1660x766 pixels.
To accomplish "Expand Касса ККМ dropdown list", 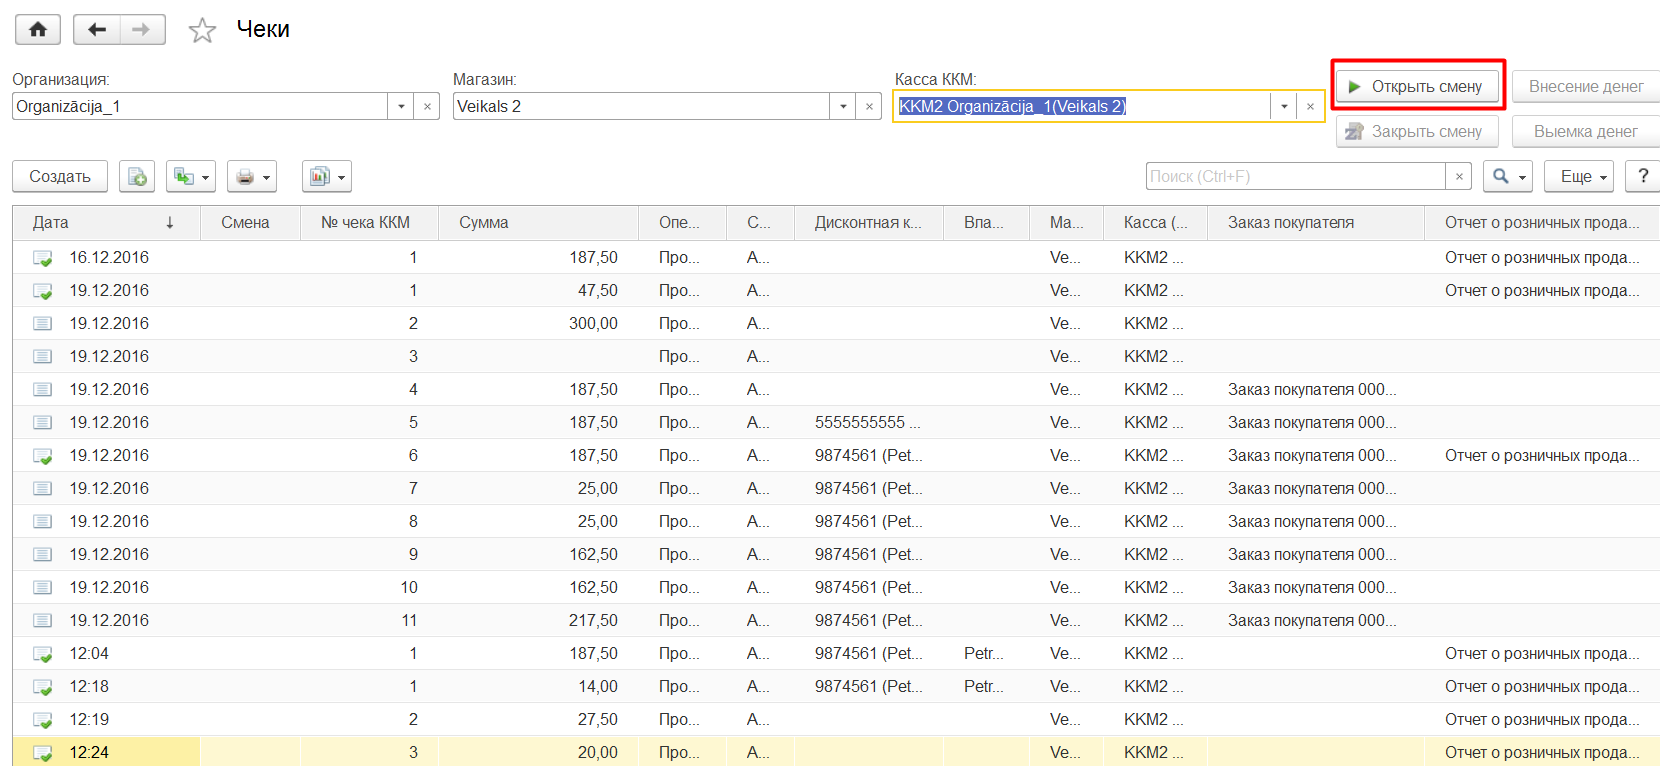I will [x=1284, y=106].
